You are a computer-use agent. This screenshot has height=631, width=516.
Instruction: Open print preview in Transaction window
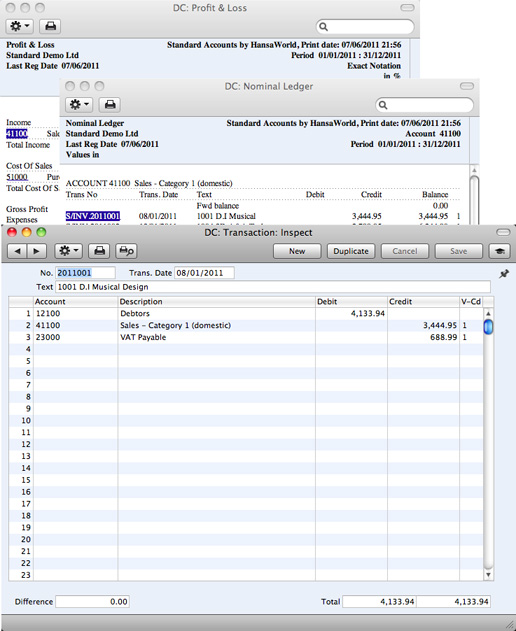coord(126,251)
